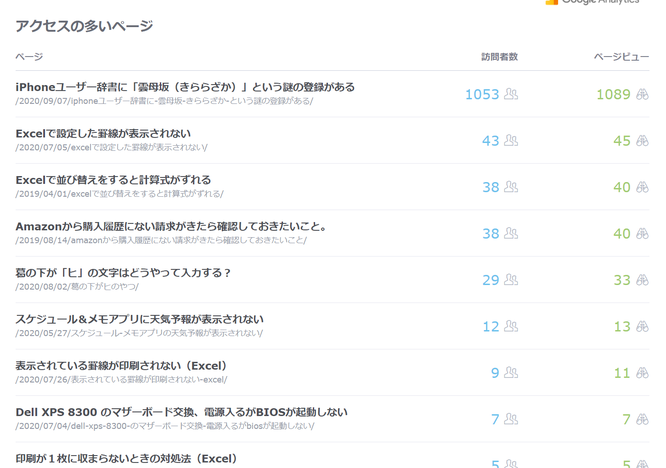Click visitors icon beside 9

tap(511, 373)
